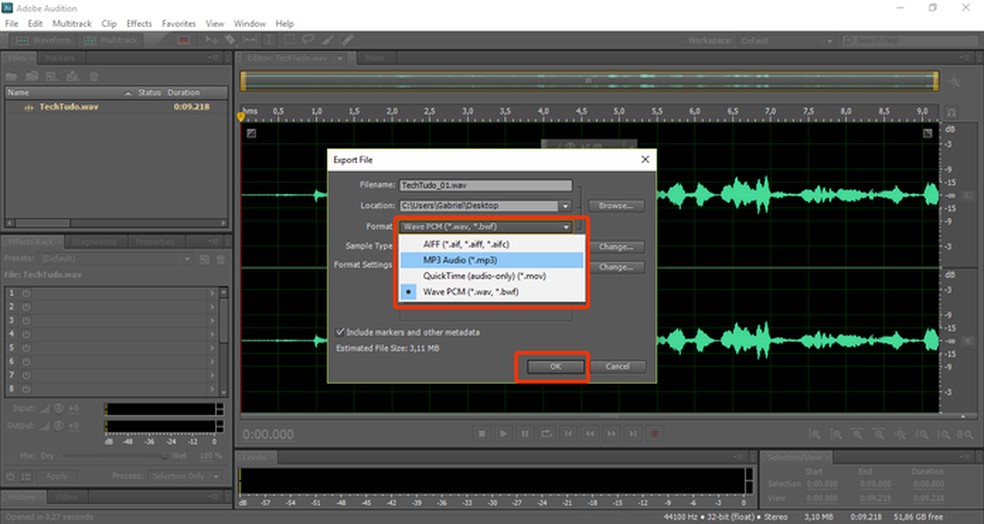Viewport: 984px width, 524px height.
Task: Click the zoom navigator bar above waveform
Action: [589, 81]
